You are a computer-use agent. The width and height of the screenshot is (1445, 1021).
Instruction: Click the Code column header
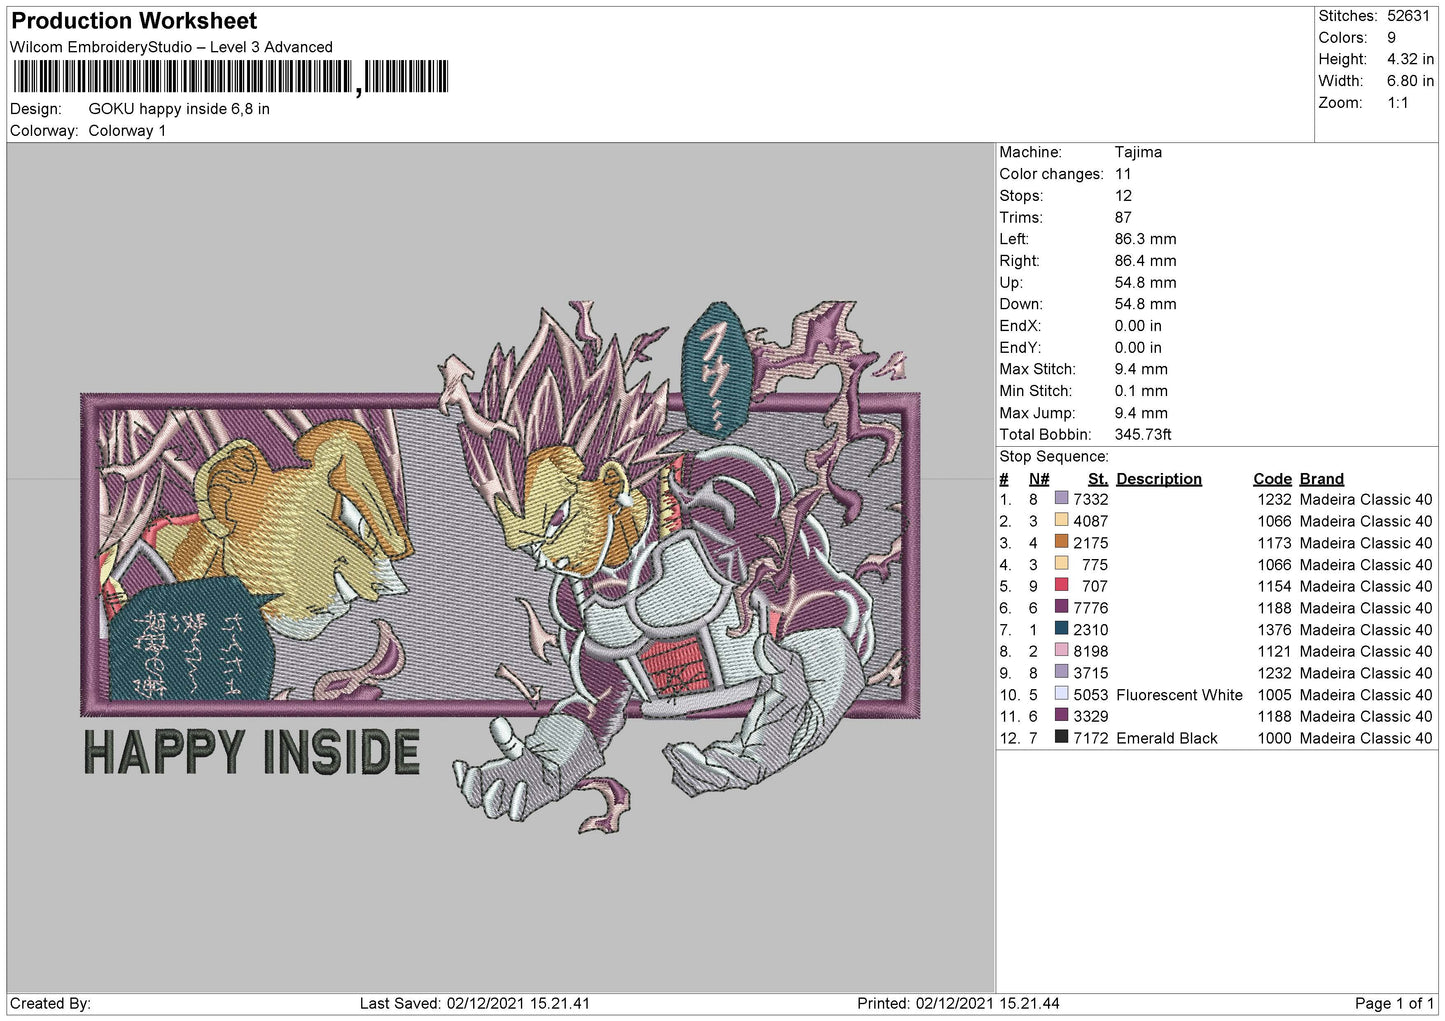pos(1272,479)
